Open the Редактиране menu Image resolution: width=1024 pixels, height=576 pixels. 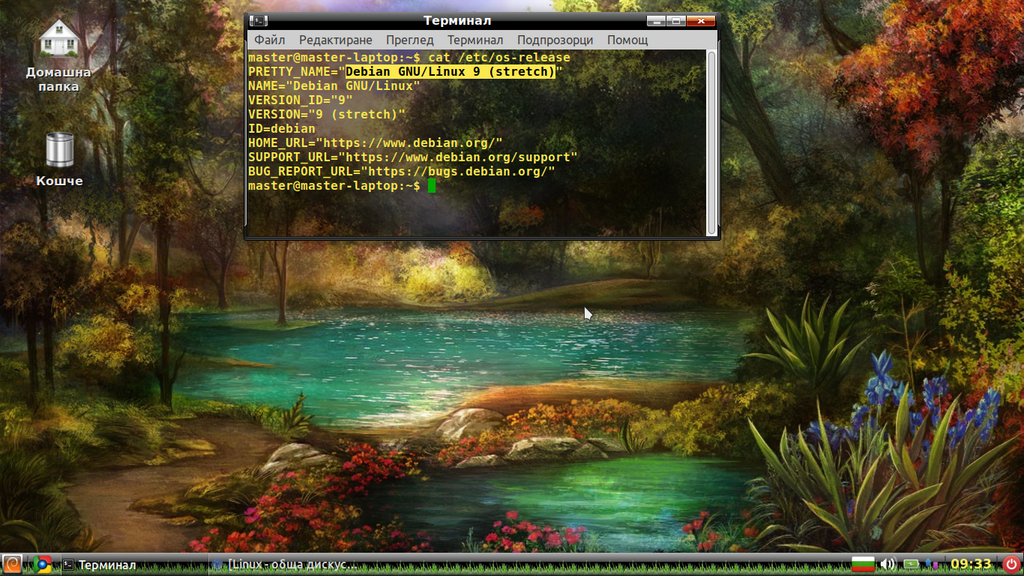click(336, 40)
